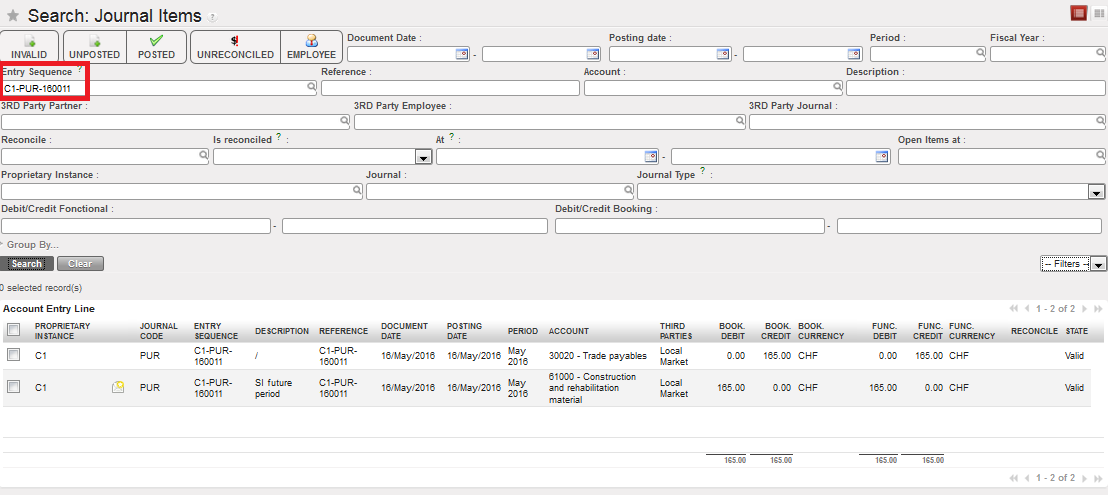Open the note icon on the second row
Image resolution: width=1108 pixels, height=495 pixels.
118,387
